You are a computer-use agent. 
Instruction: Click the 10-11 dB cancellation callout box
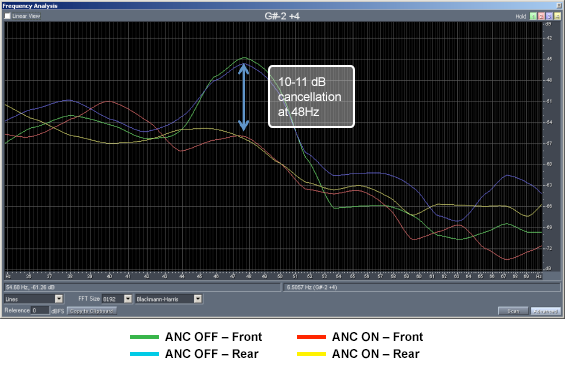(x=311, y=97)
